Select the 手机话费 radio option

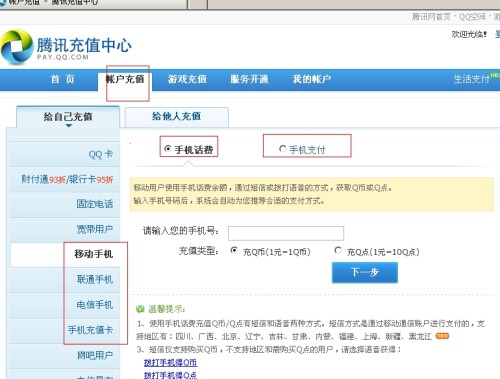[168, 149]
